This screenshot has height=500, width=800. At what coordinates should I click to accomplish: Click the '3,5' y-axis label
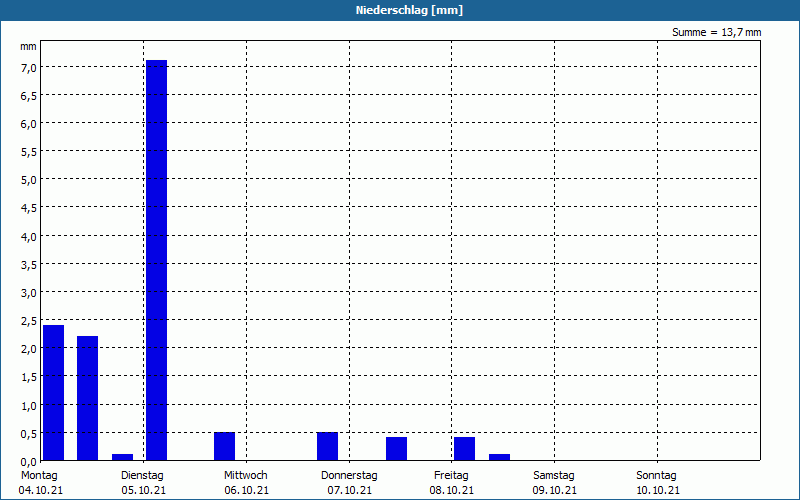point(28,264)
